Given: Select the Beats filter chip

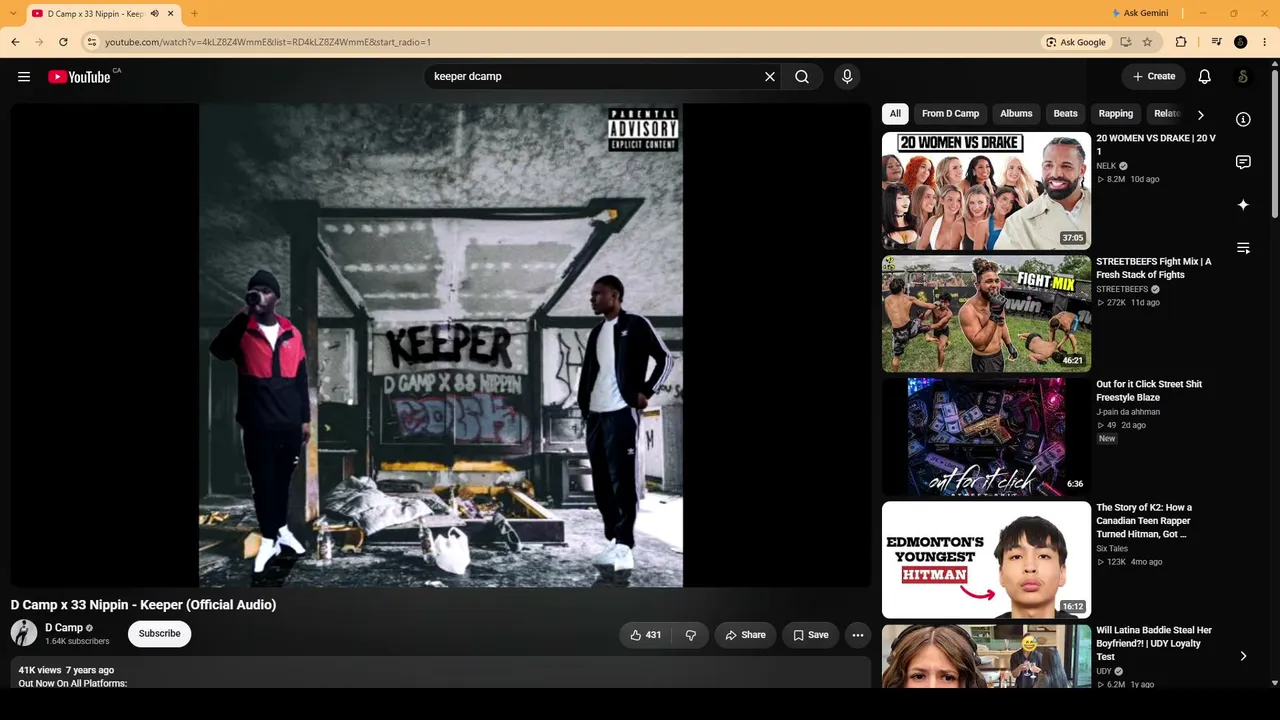Looking at the screenshot, I should coord(1066,114).
